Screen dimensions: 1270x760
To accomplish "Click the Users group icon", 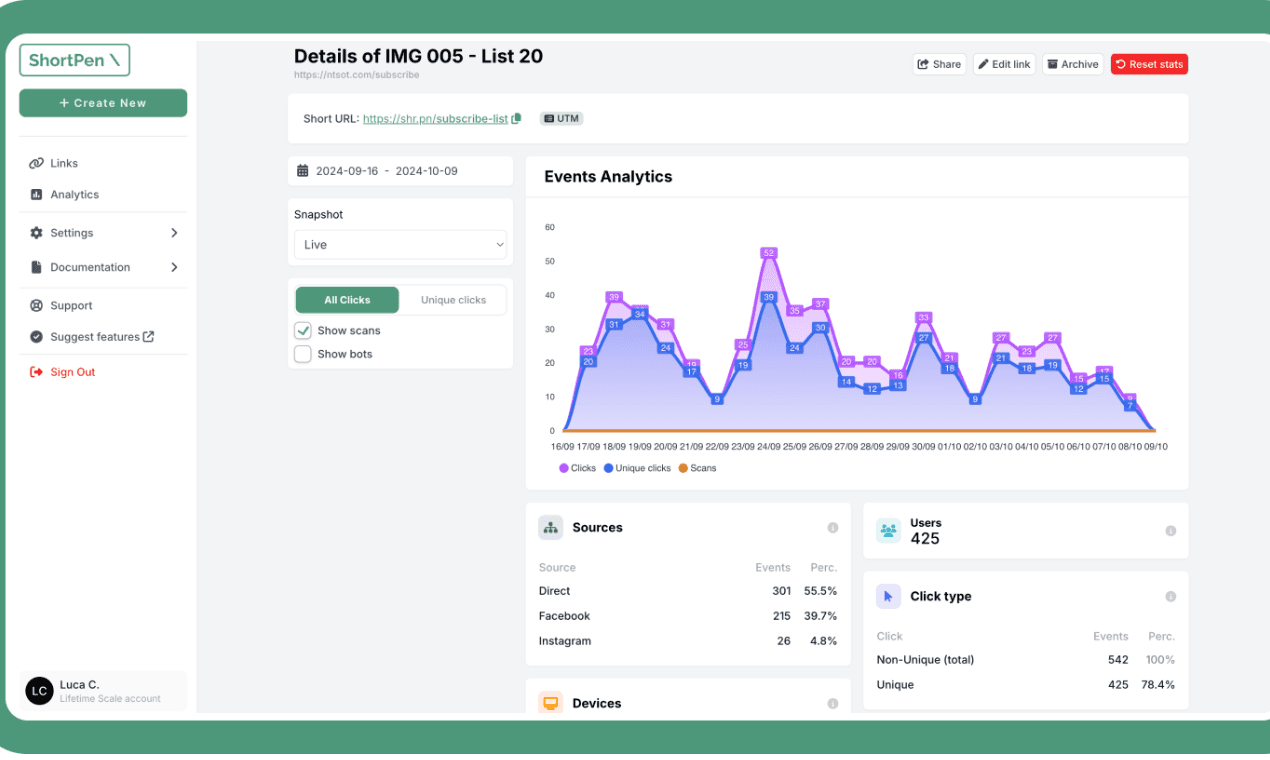I will [888, 531].
